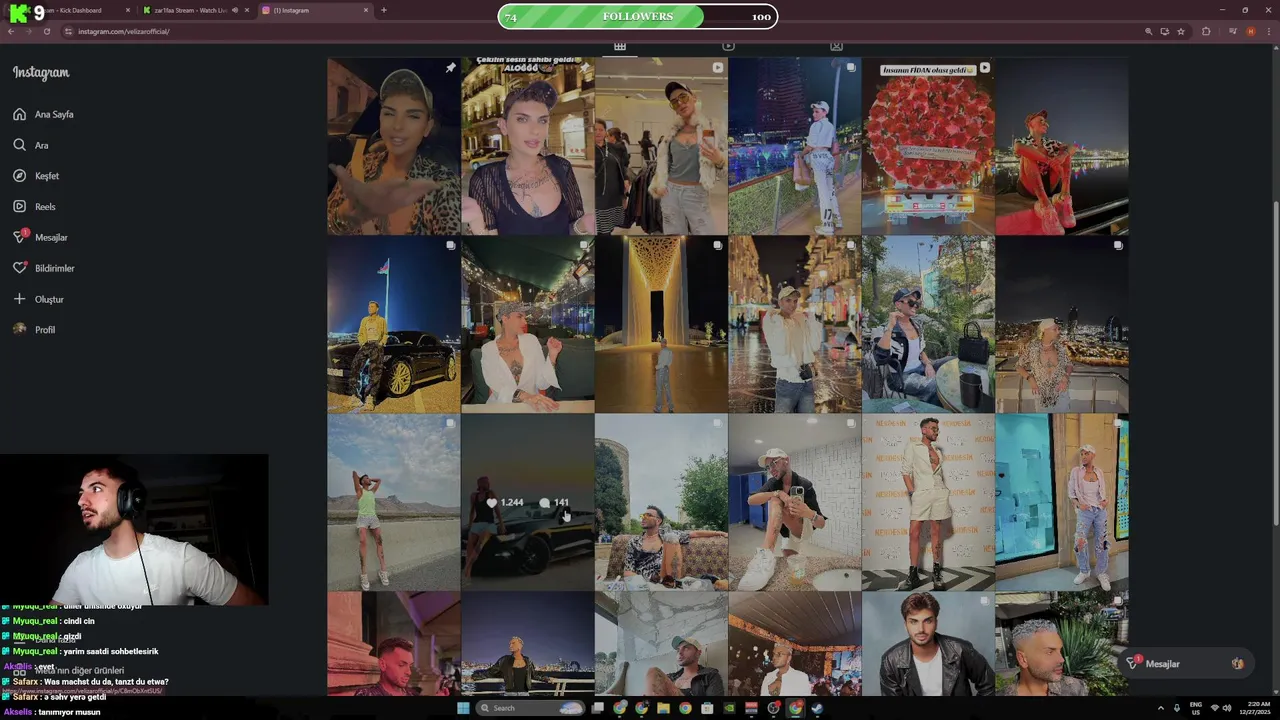View site information icon in address bar

[69, 31]
